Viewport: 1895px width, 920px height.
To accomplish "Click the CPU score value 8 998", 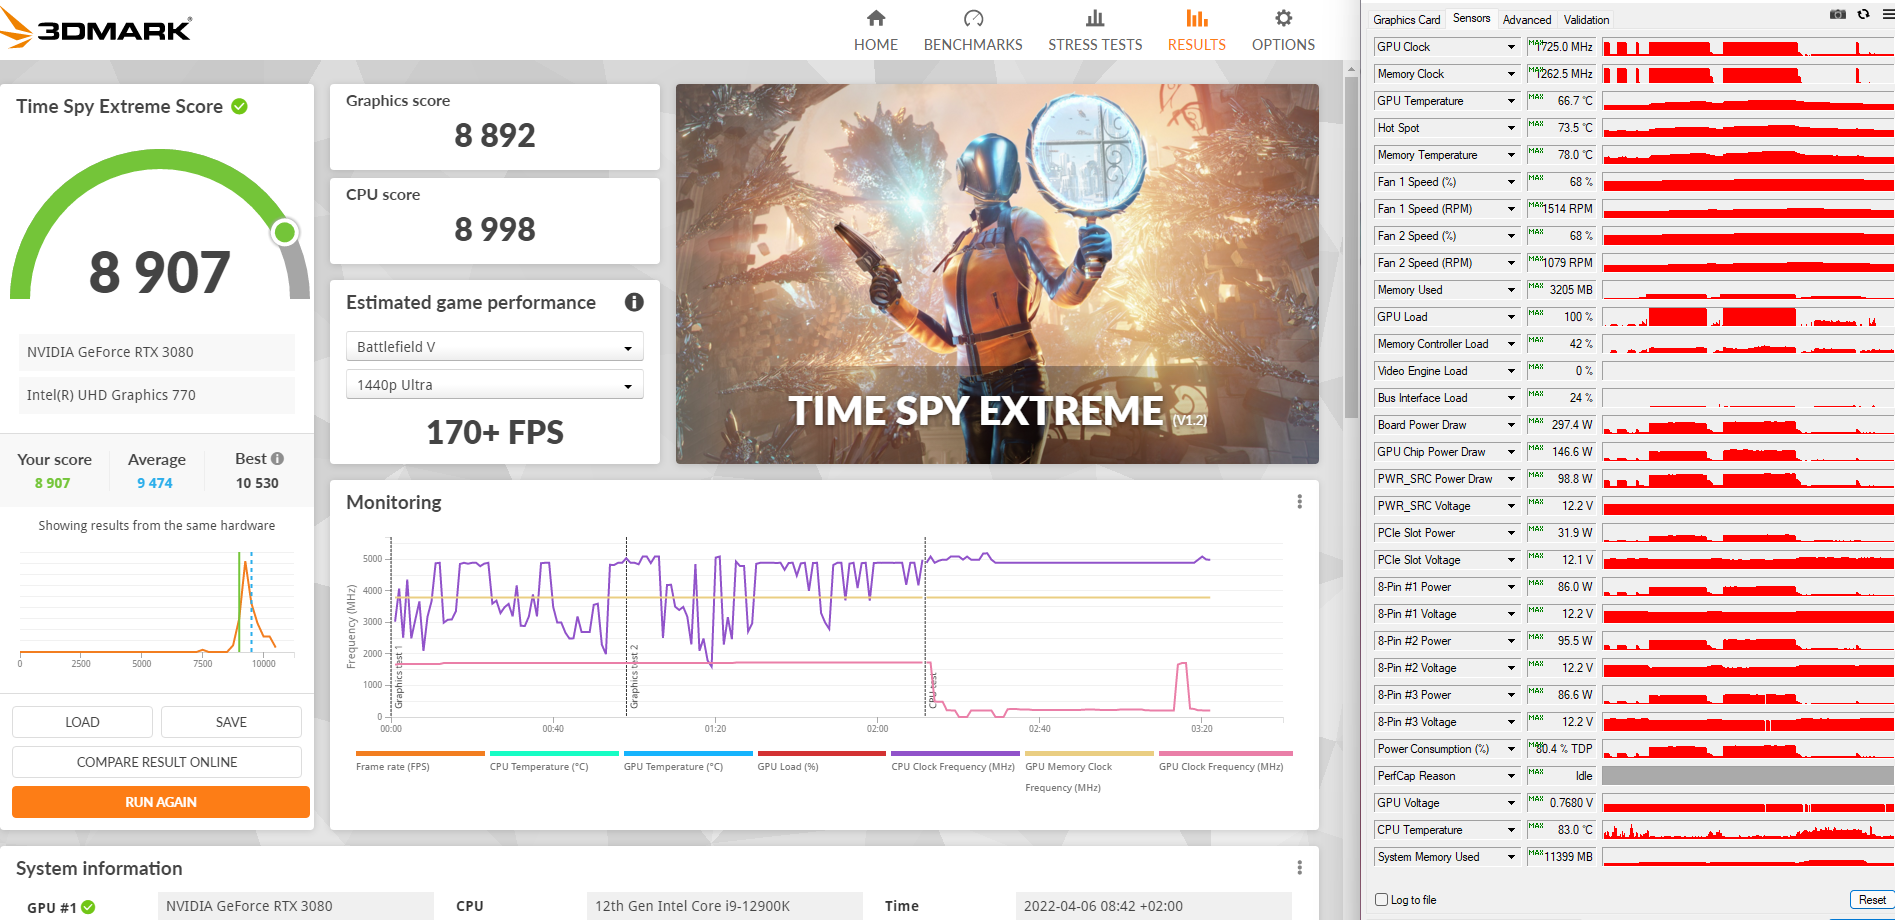I will point(495,229).
